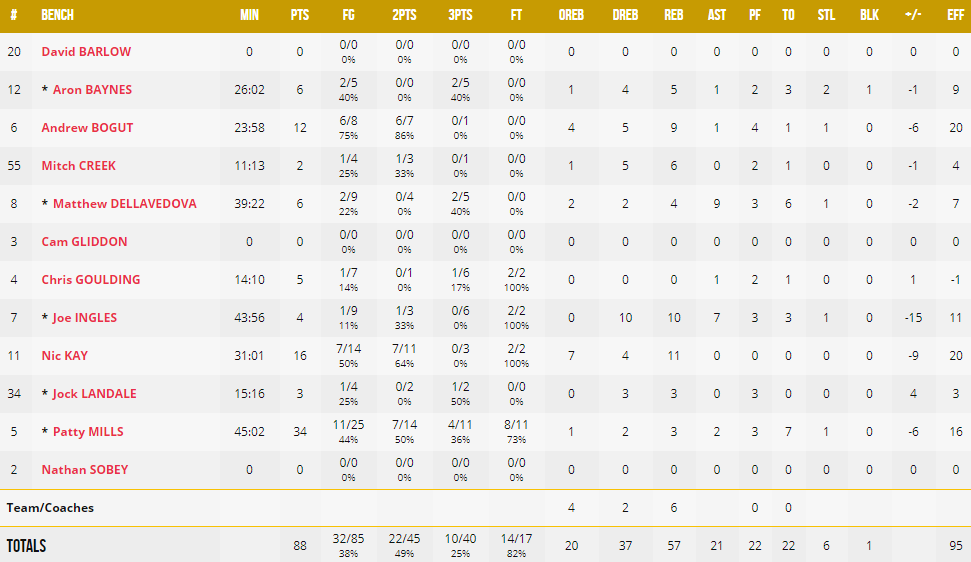Click the BENCH column header
Image resolution: width=971 pixels, height=562 pixels.
[58, 15]
